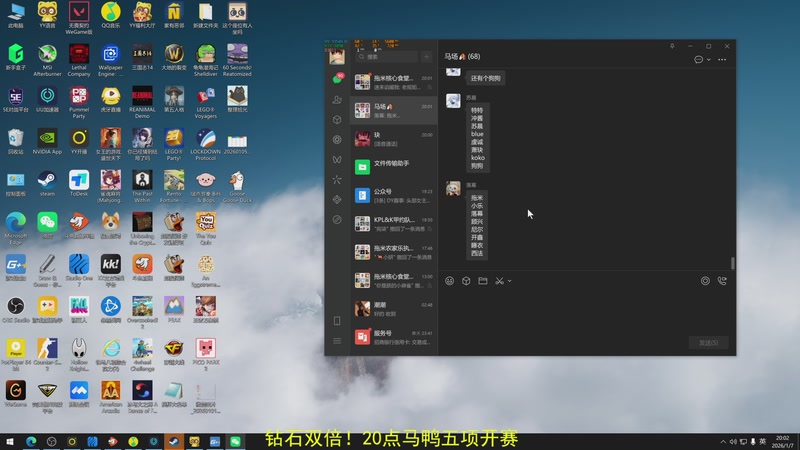Click the scissors screenshot icon
Image resolution: width=800 pixels, height=450 pixels.
(x=499, y=281)
